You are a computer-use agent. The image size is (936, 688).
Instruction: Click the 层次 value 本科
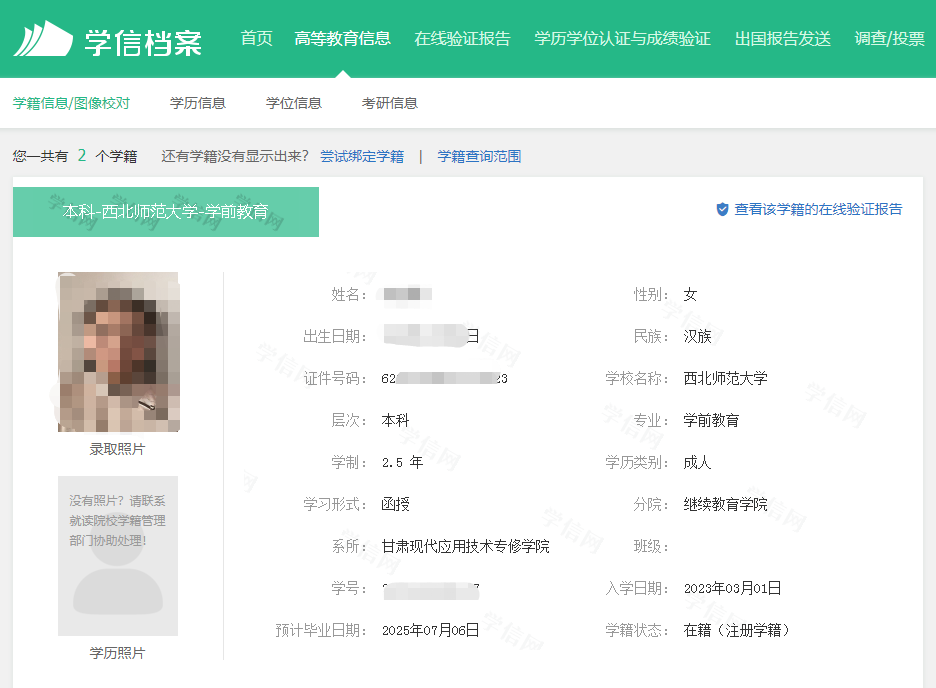pos(396,421)
